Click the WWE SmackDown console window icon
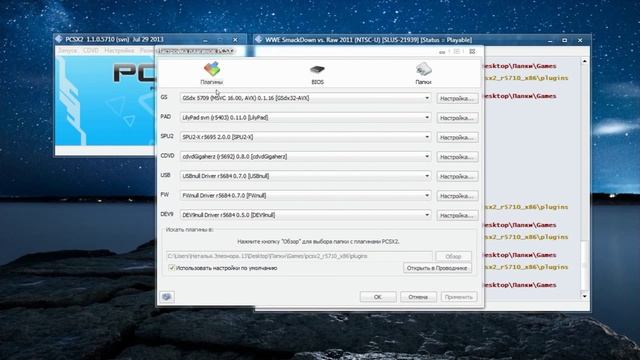This screenshot has width=640, height=360. 258,40
